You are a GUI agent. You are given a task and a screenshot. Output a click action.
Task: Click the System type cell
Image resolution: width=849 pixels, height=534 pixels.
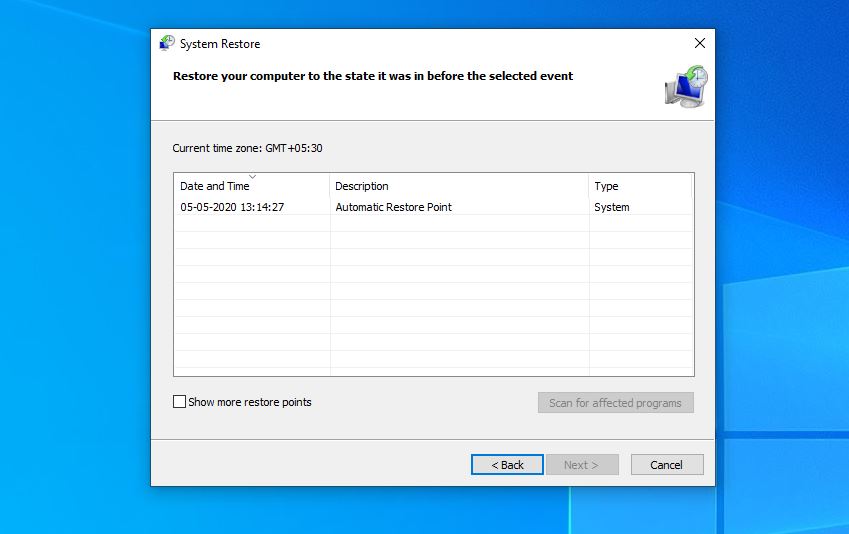point(611,207)
